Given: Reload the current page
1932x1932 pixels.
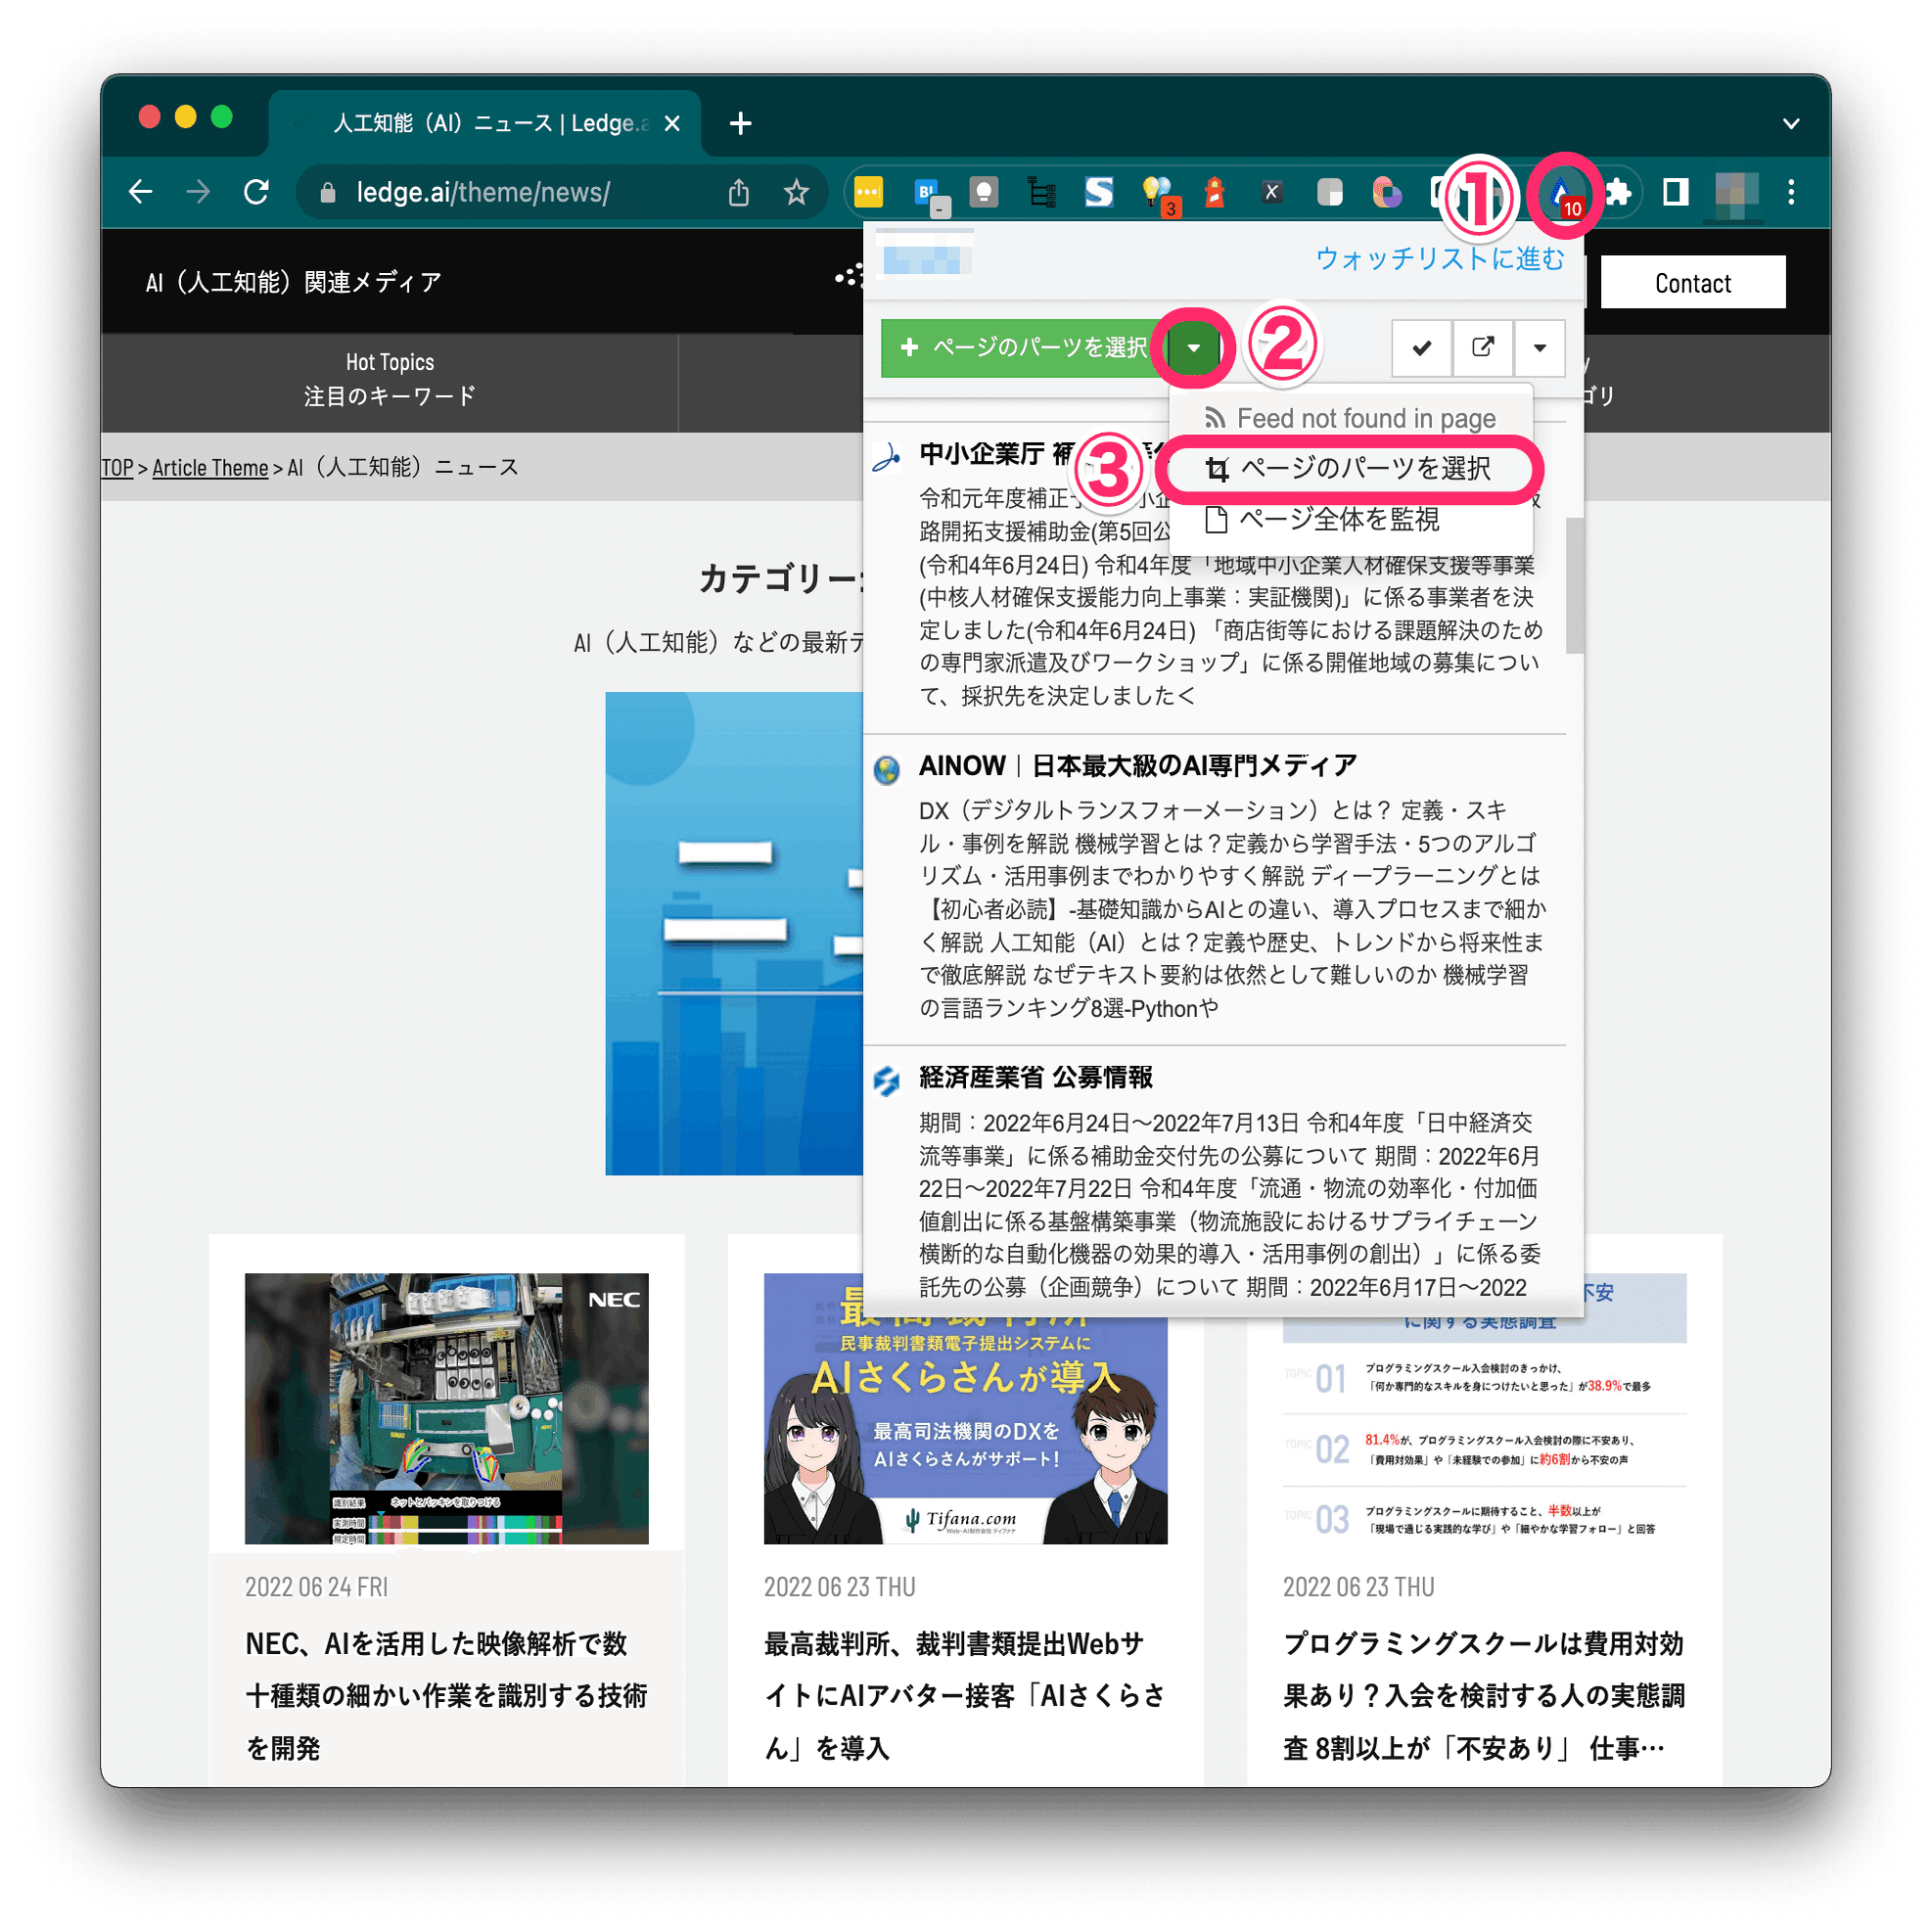Looking at the screenshot, I should 257,192.
